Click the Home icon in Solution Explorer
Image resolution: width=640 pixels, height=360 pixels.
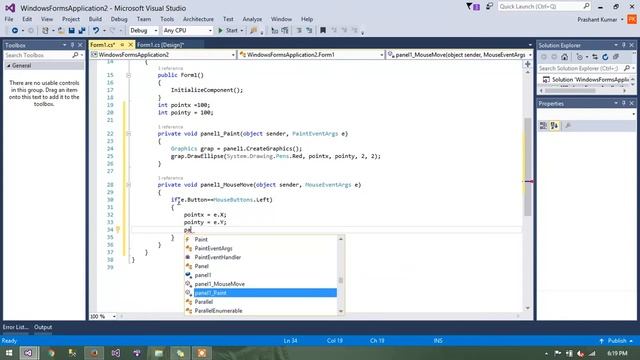pos(564,57)
